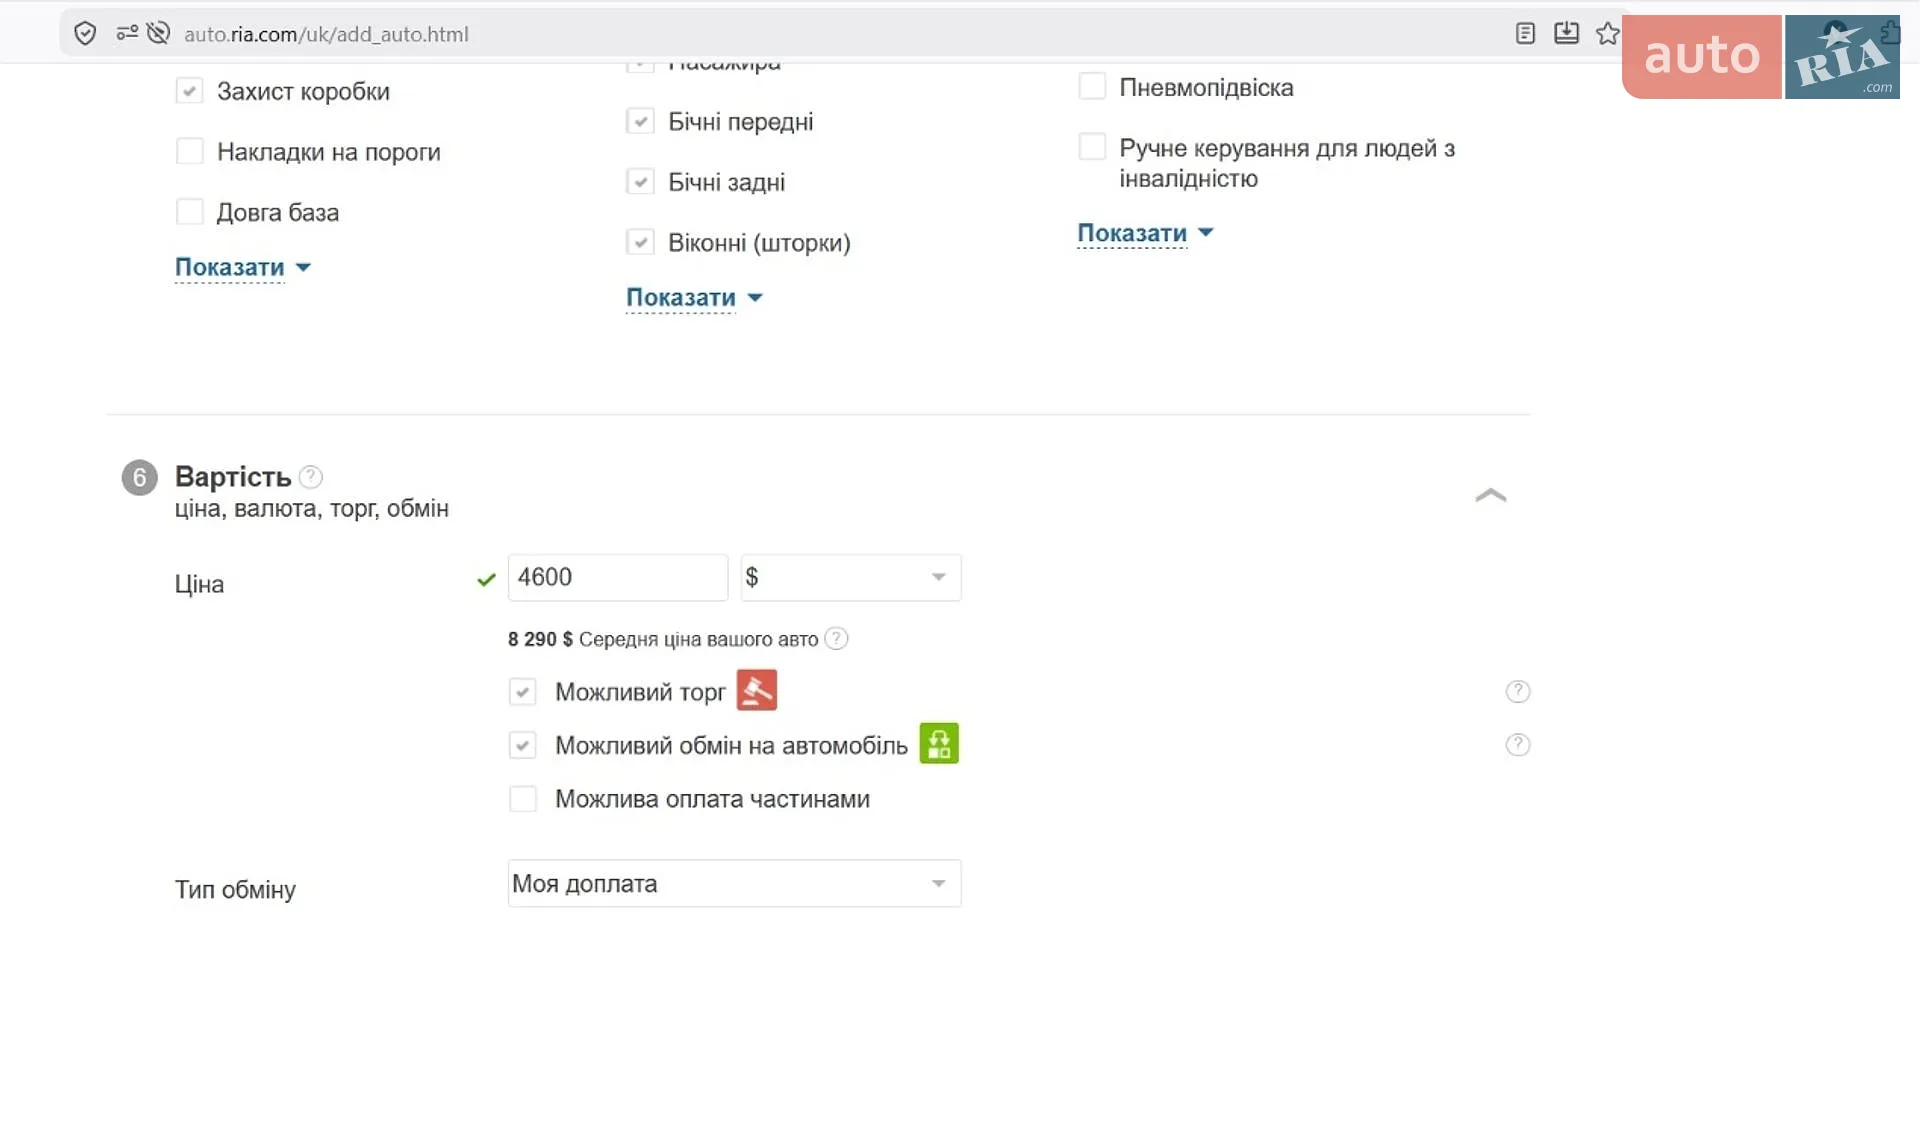
Task: Open help icon next to Вартість heading
Action: [x=311, y=477]
